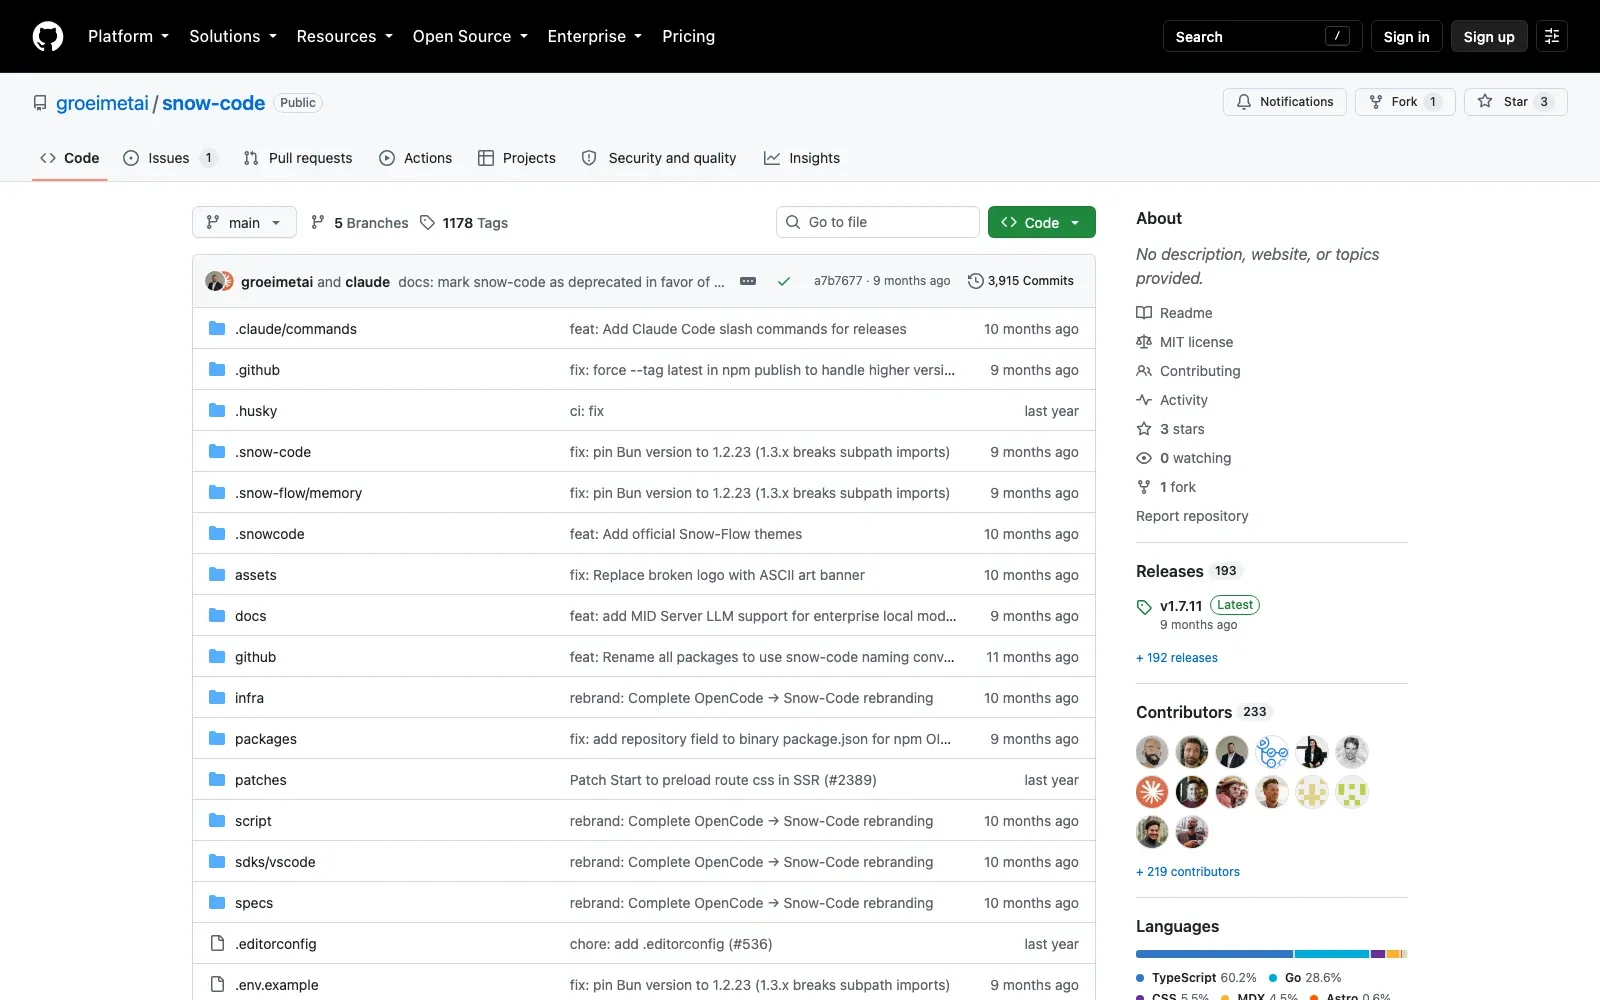Click the first contributor avatar
Viewport: 1600px width, 1000px height.
1152,752
